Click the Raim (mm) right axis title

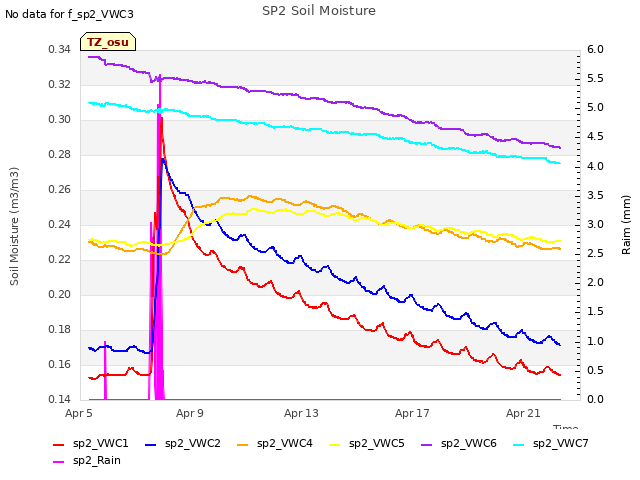[x=626, y=225]
